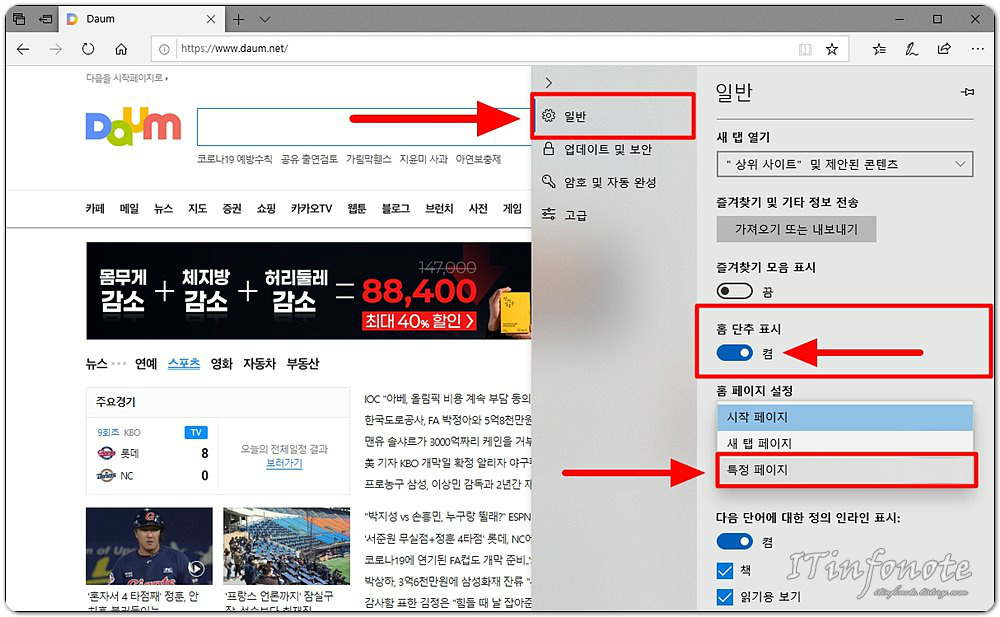This screenshot has width=1000, height=617.
Task: Open the 증권 menu item
Action: 232,209
